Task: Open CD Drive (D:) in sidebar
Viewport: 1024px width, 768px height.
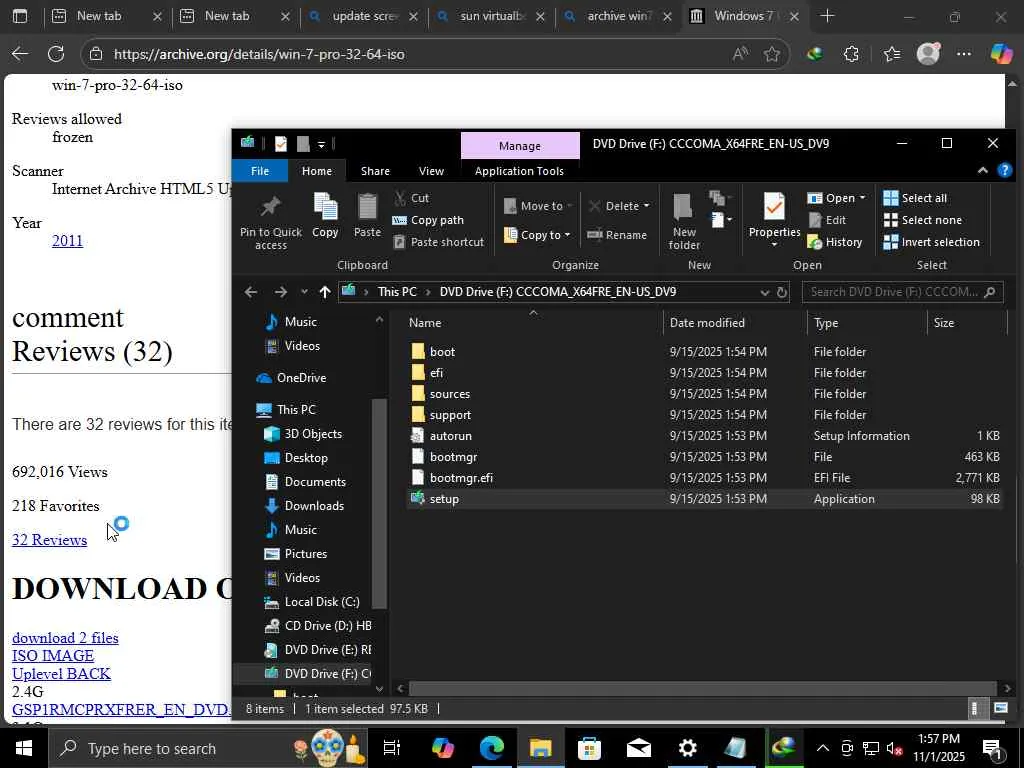Action: pyautogui.click(x=328, y=626)
